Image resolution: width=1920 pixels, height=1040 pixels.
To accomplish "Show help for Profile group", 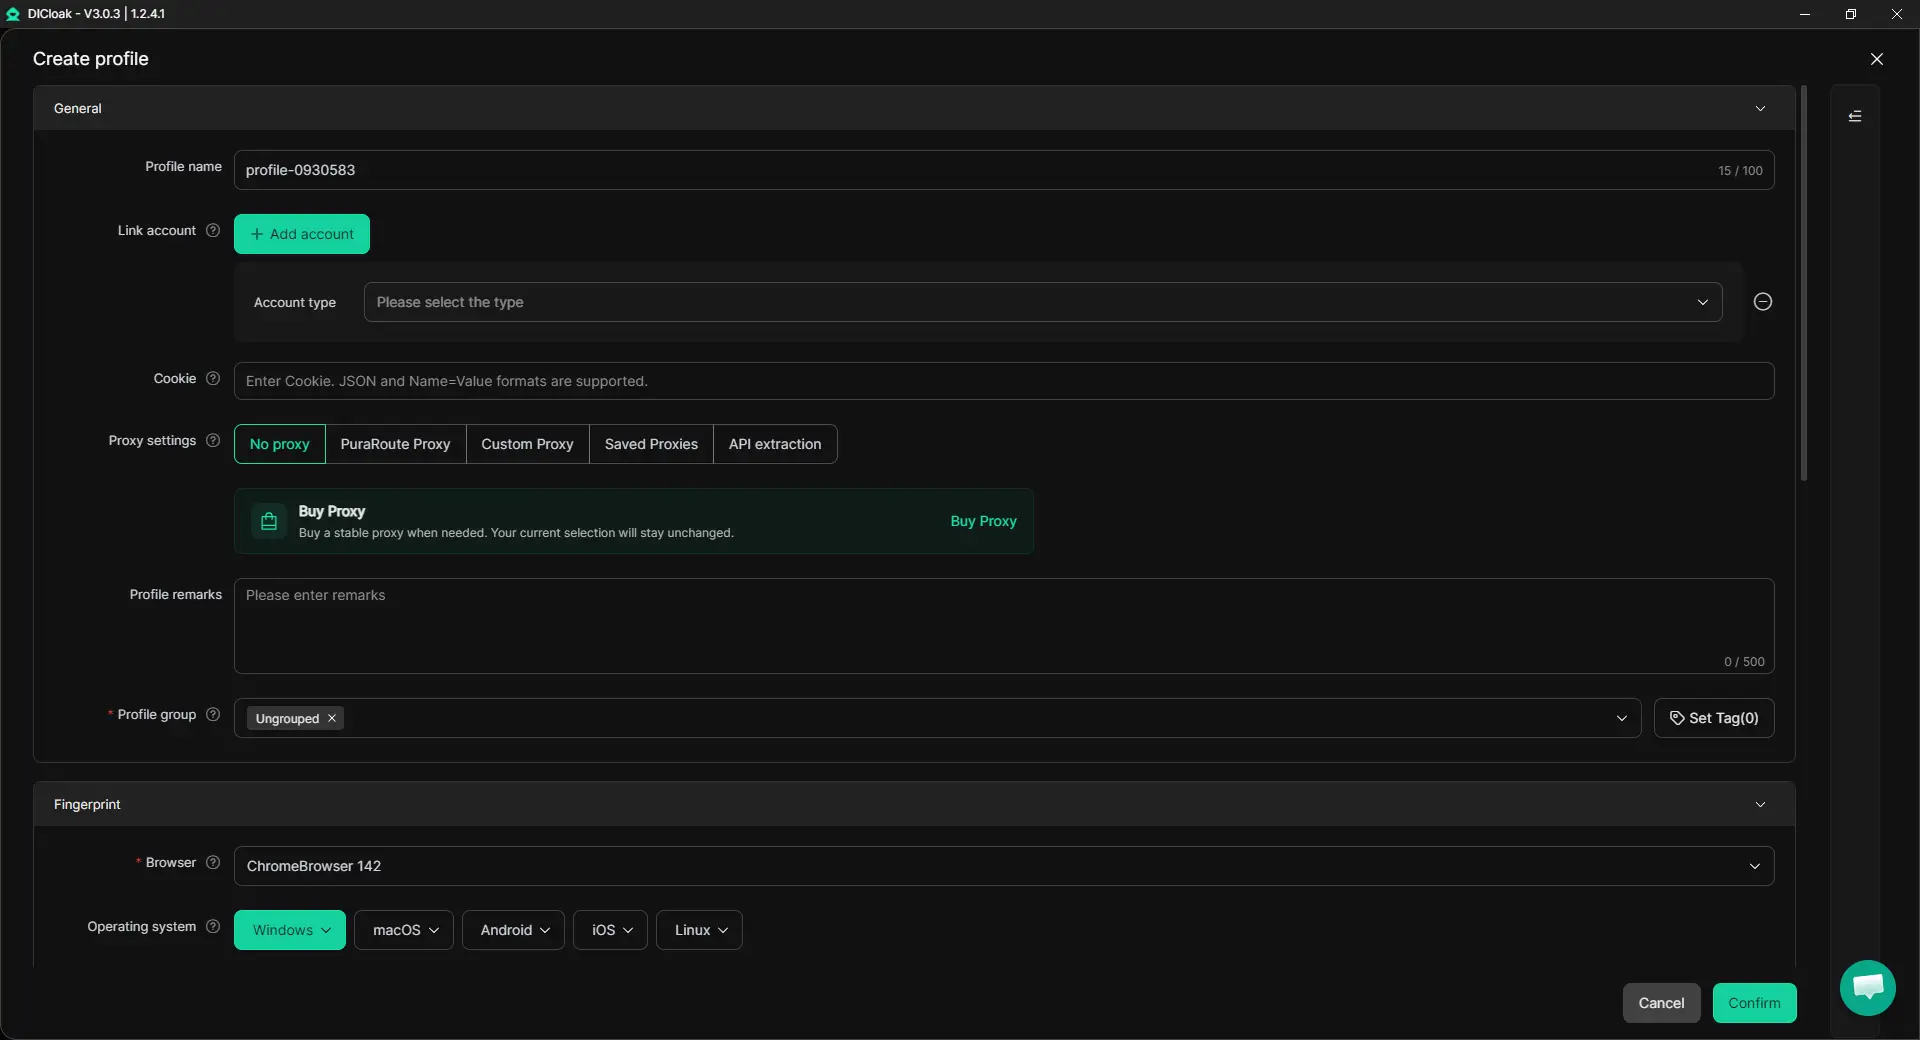I will [x=213, y=715].
